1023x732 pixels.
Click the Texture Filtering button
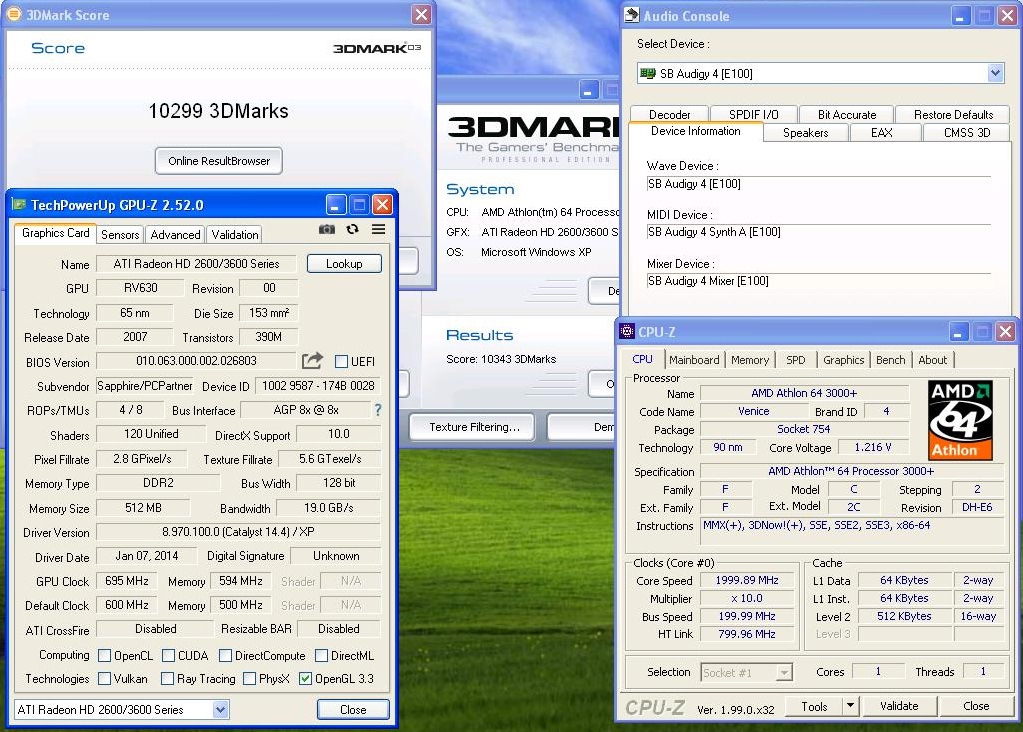click(x=474, y=427)
